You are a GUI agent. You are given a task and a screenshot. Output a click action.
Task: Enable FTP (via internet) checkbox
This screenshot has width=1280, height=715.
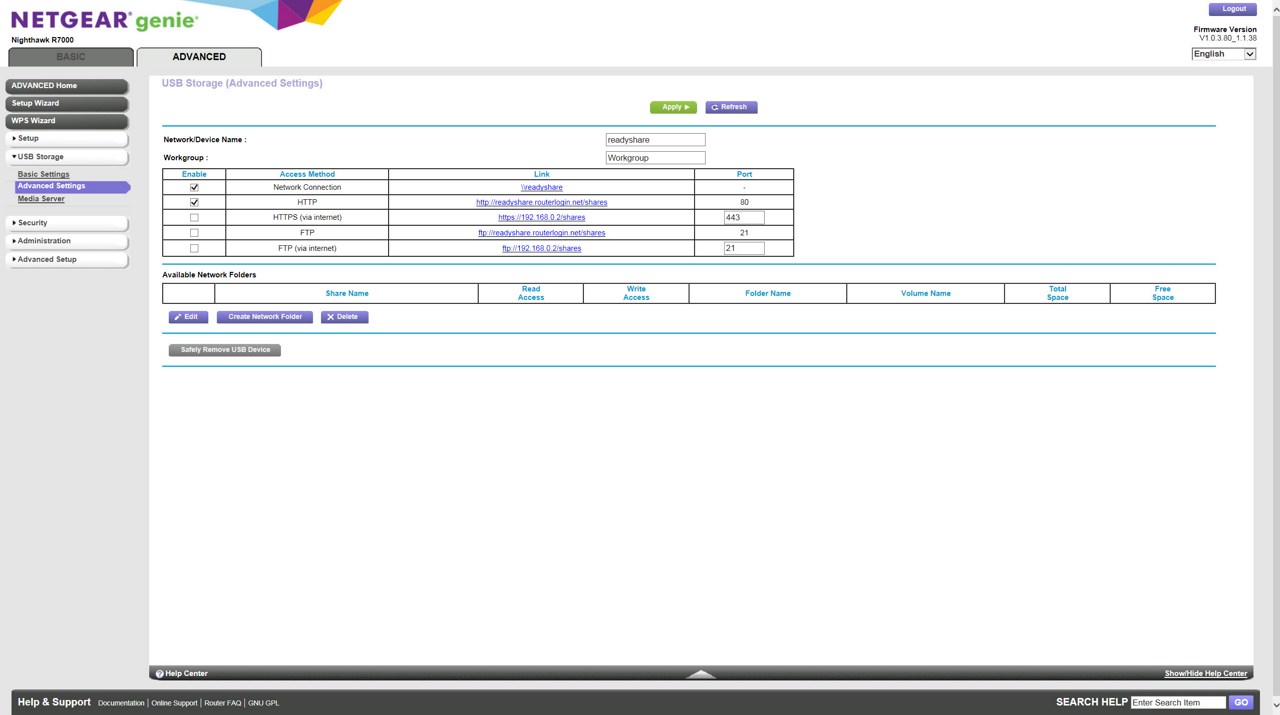pyautogui.click(x=194, y=248)
